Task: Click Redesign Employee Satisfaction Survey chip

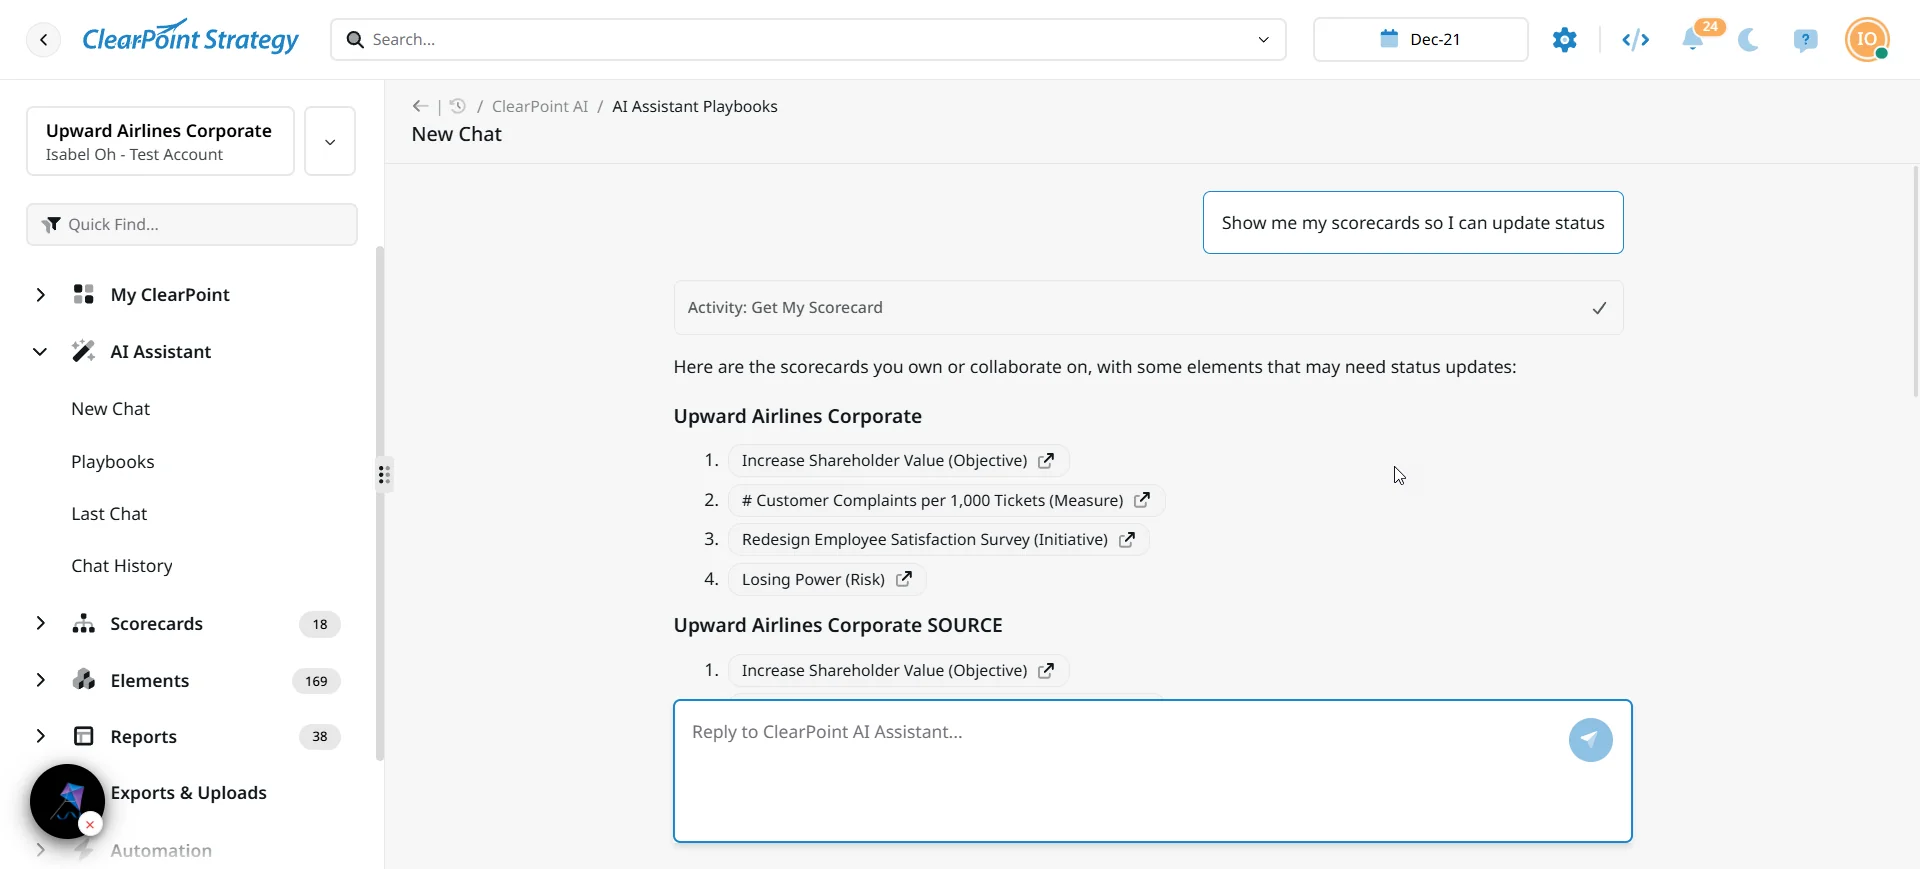Action: [938, 539]
